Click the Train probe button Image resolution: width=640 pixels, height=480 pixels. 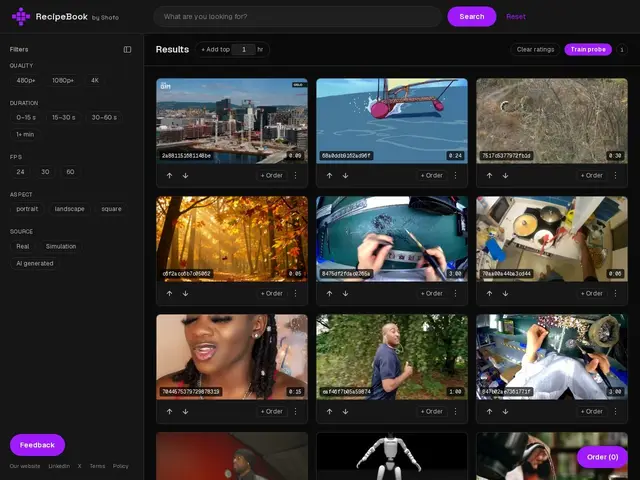[x=588, y=49]
